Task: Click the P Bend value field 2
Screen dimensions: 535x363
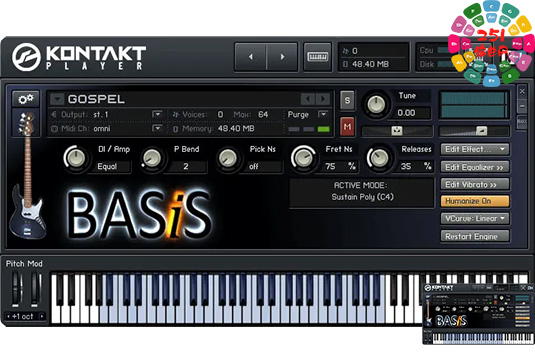Action: coord(186,166)
